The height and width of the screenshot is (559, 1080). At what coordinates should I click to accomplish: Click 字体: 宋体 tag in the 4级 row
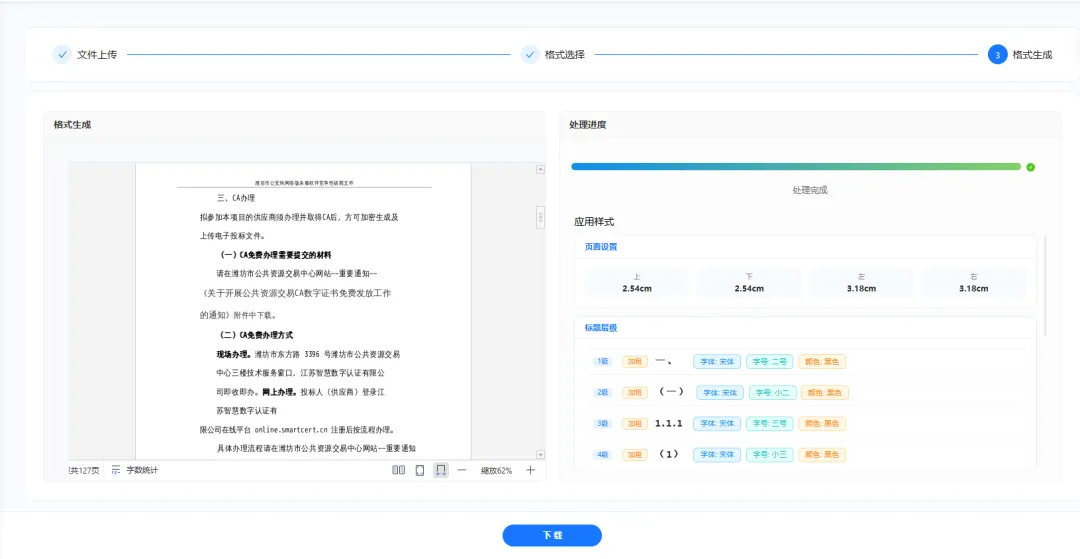coord(717,454)
